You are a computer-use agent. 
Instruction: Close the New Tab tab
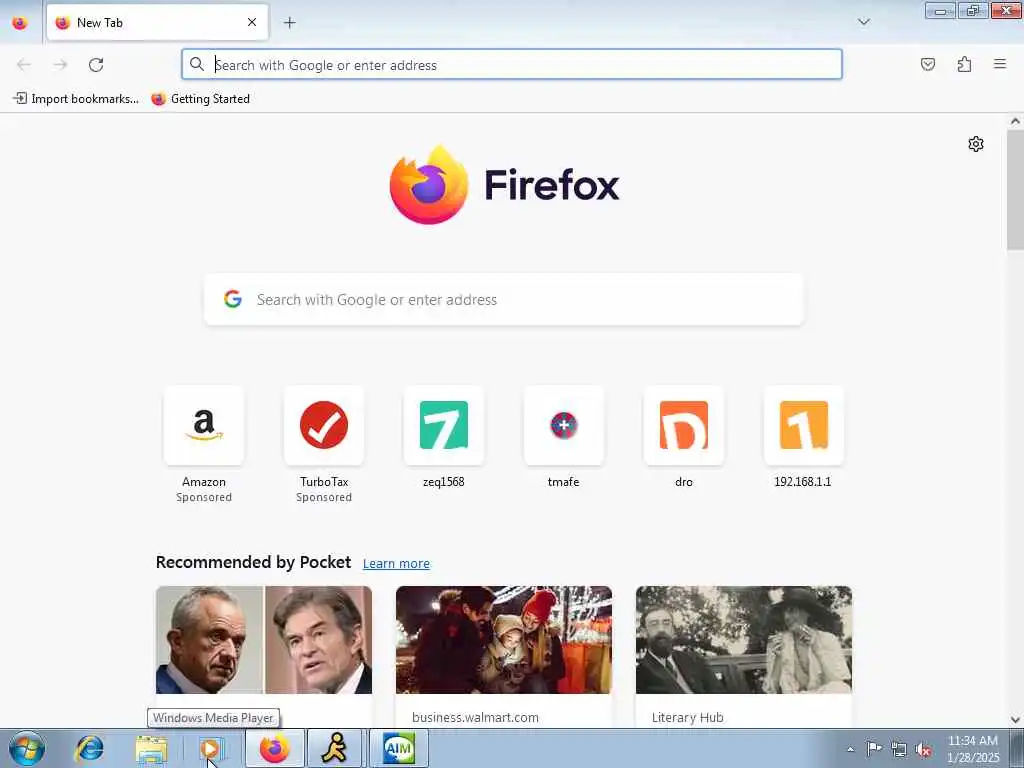click(252, 23)
